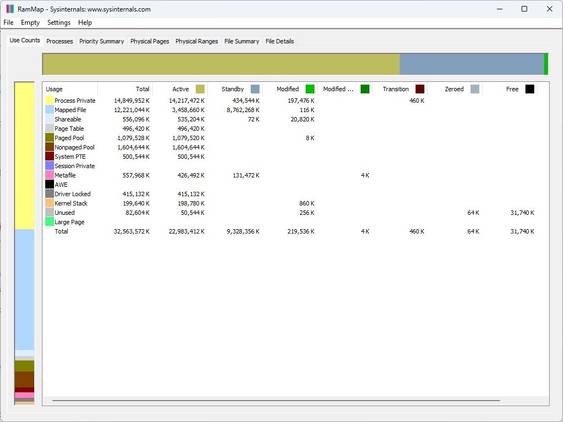Select the Driver Locked row label
Viewport: 563px width, 422px height.
pyautogui.click(x=73, y=194)
